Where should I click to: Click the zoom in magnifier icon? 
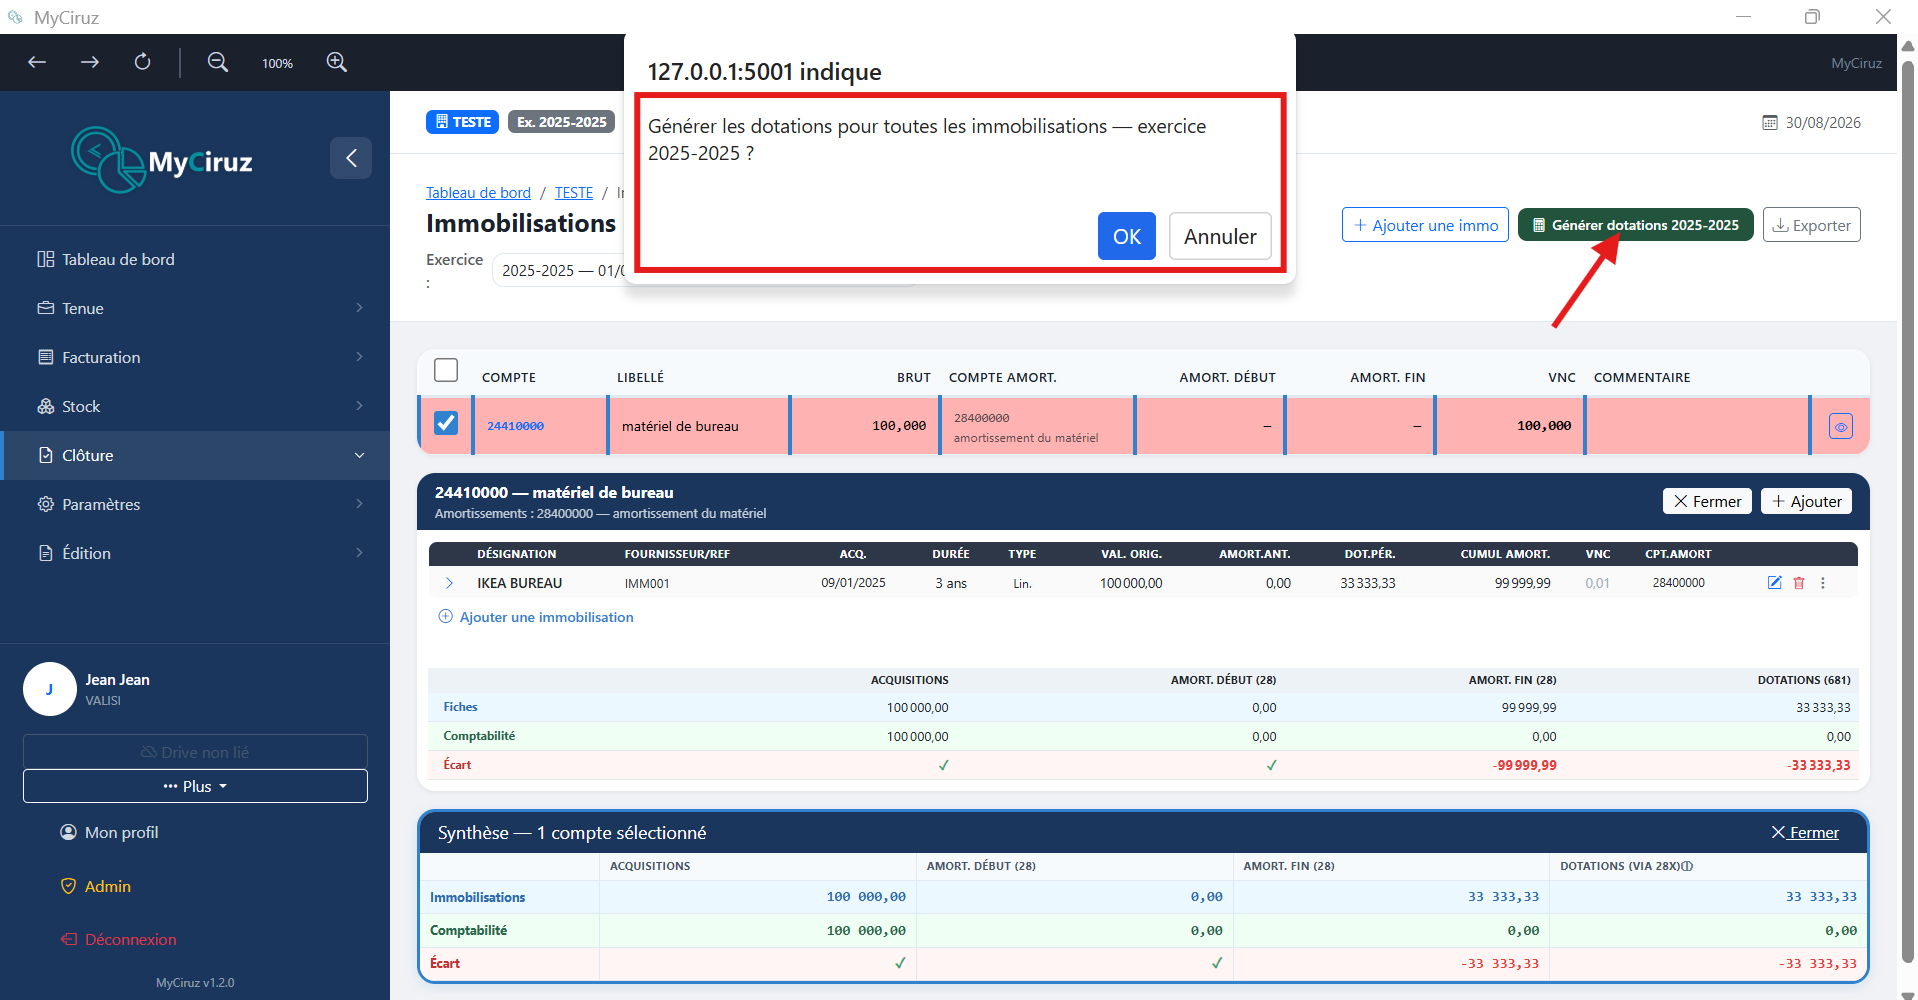337,62
